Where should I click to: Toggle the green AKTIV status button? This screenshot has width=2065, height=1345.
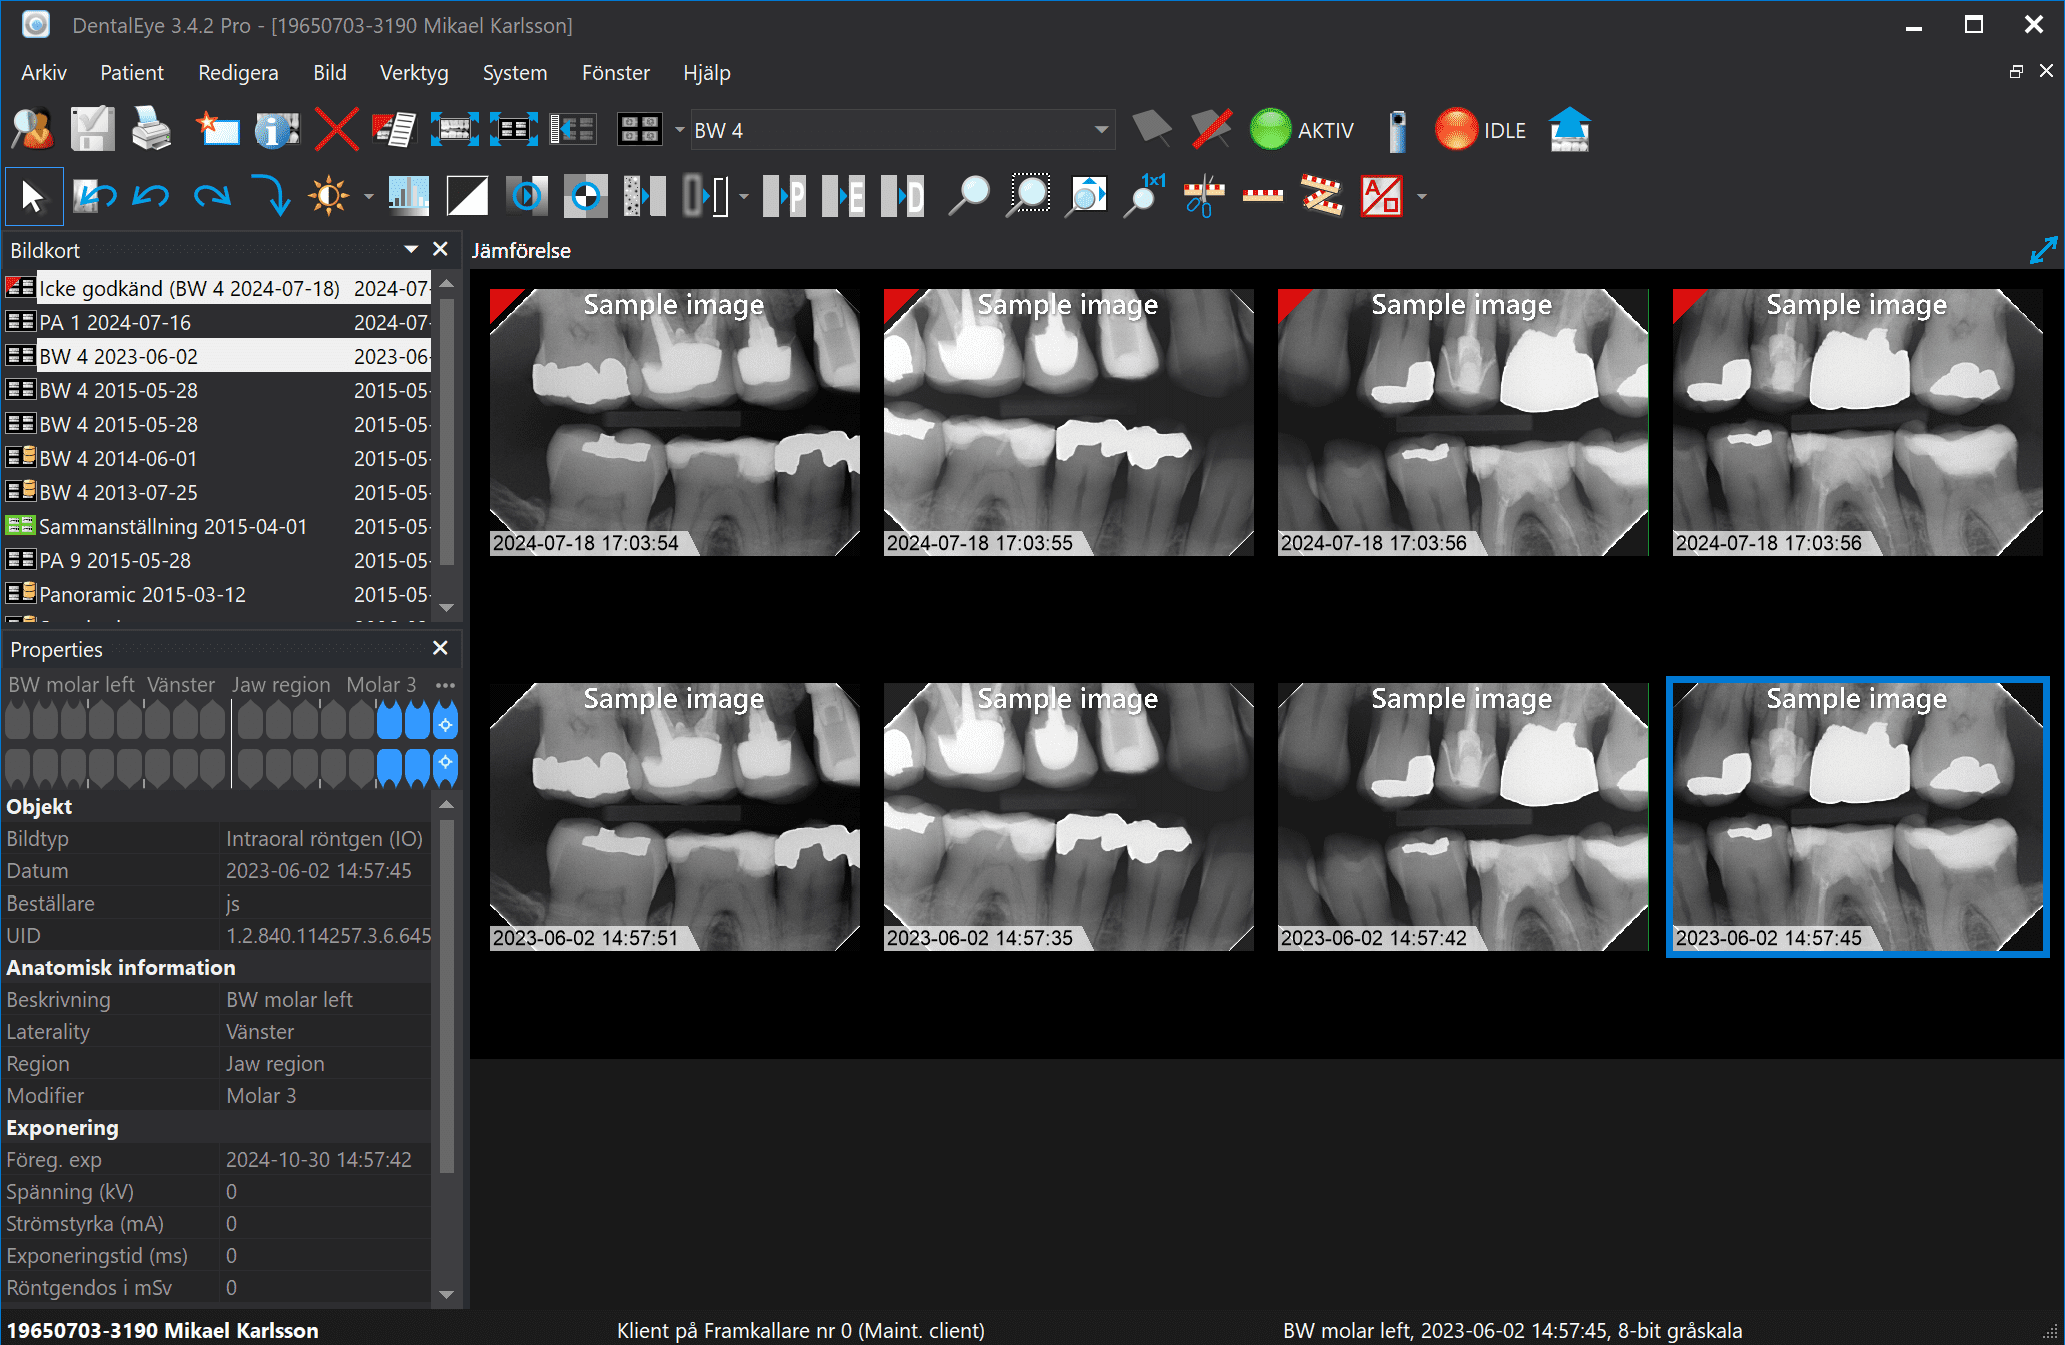1271,130
